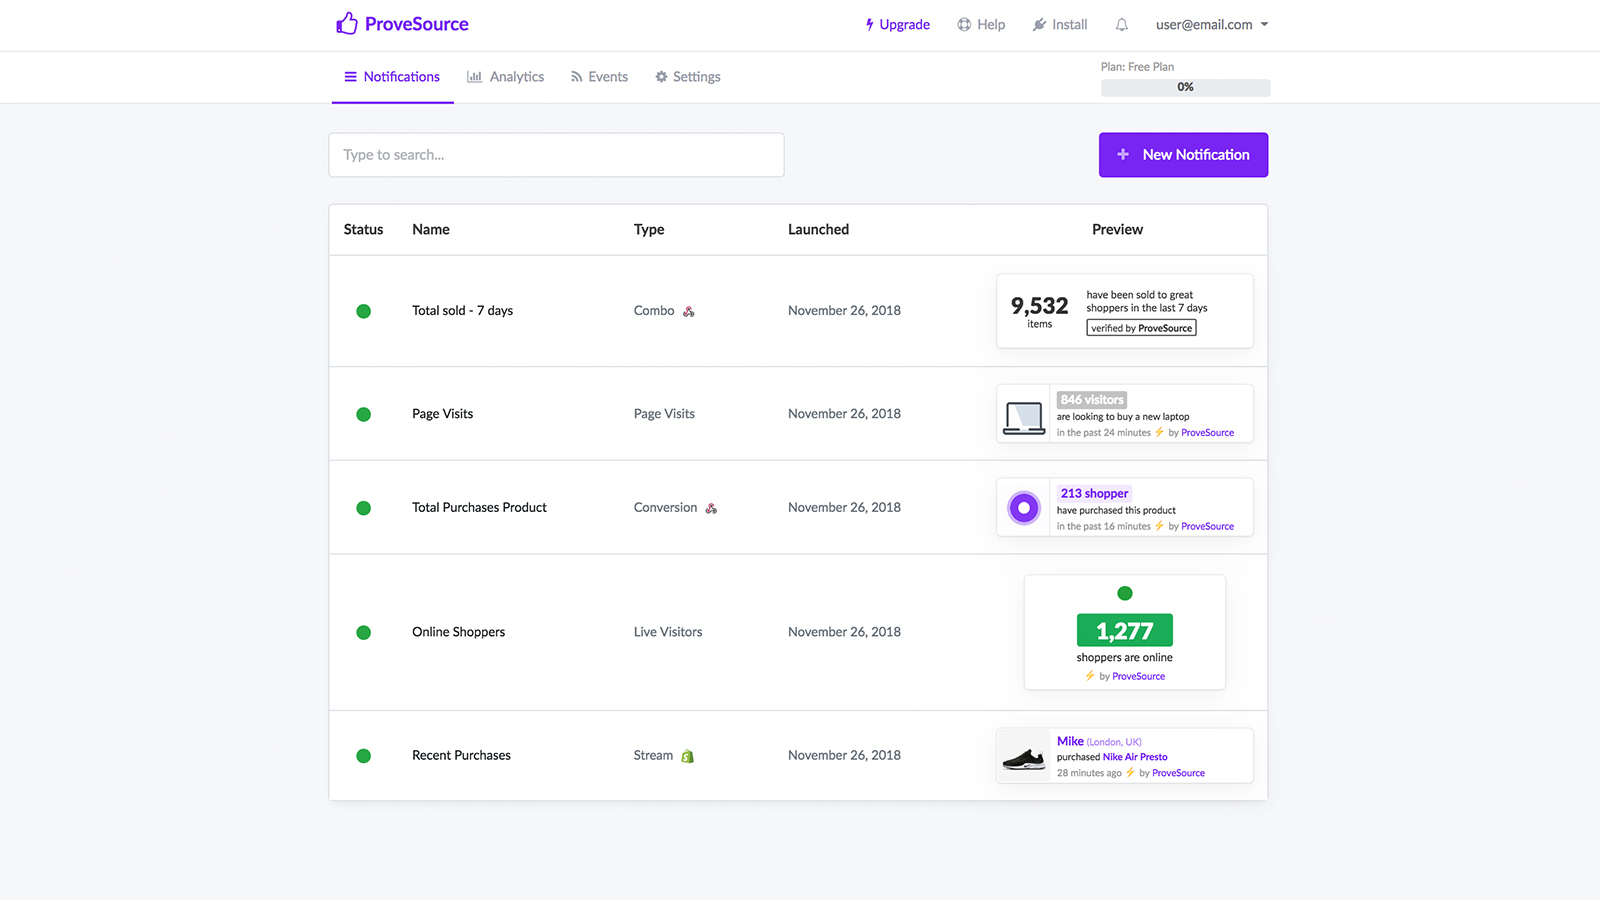Click the plan usage 0% progress bar
This screenshot has height=900, width=1600.
coord(1185,87)
